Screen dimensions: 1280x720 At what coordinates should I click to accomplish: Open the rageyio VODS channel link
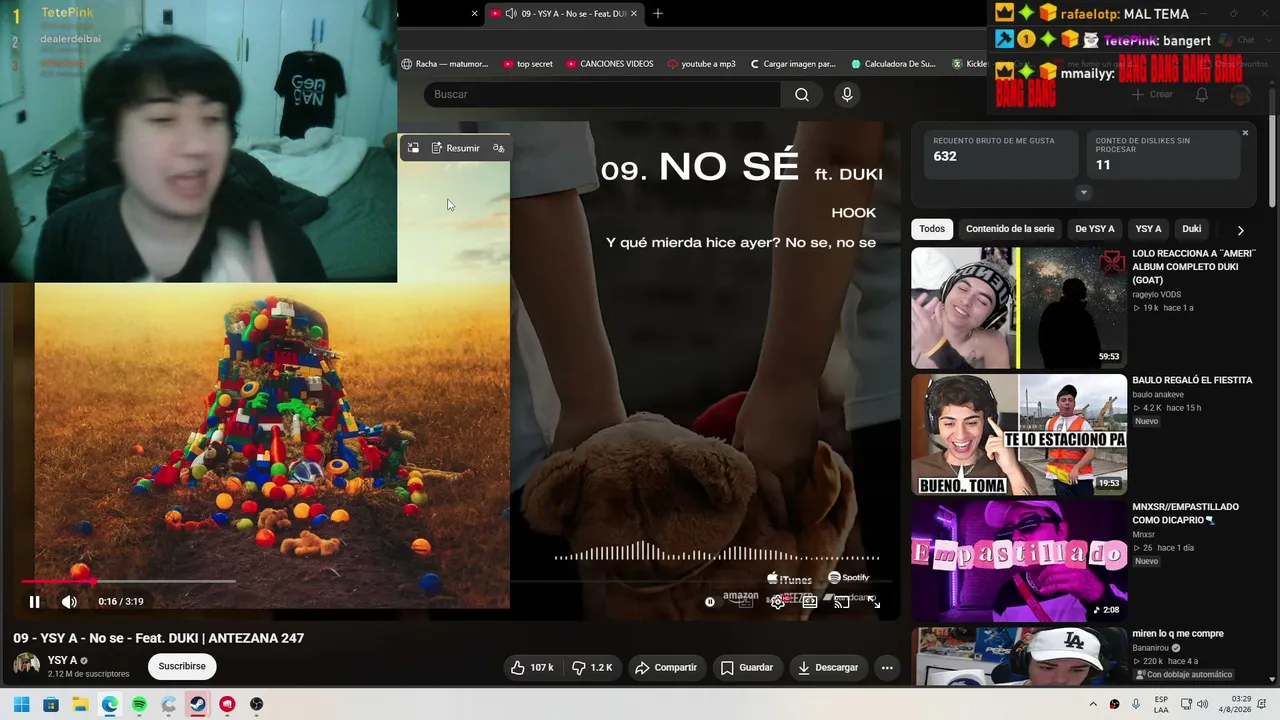[x=1156, y=295]
